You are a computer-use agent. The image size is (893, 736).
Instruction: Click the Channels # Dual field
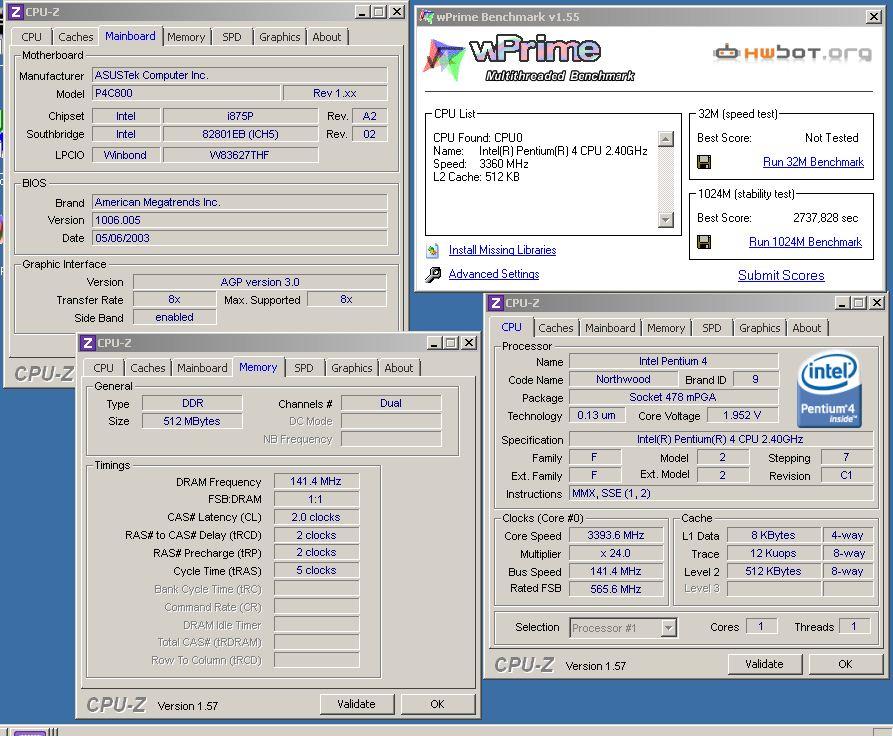click(391, 403)
